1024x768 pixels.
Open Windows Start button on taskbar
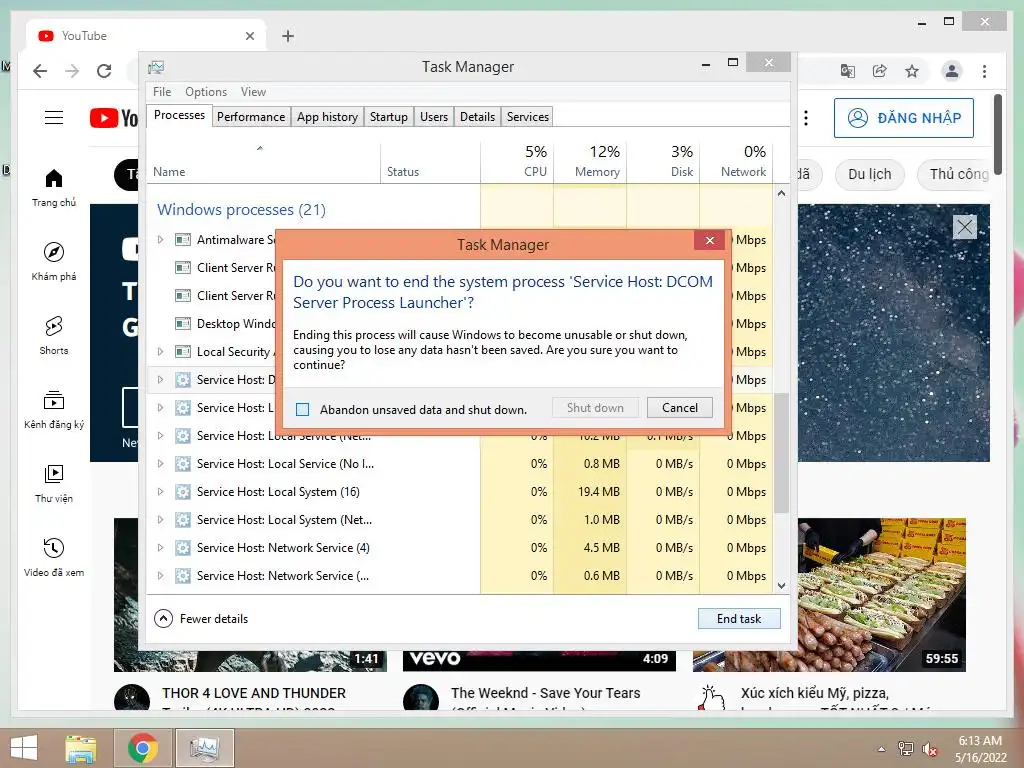24,748
